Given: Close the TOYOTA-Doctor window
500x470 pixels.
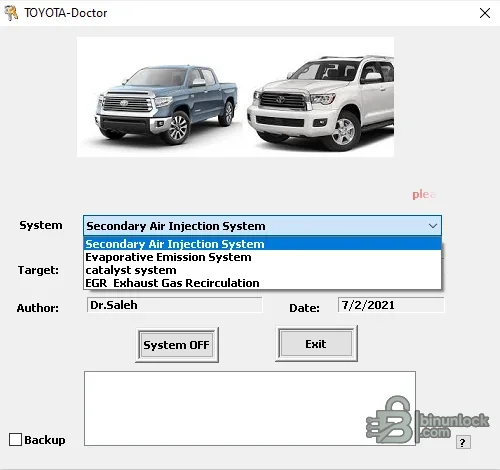Looking at the screenshot, I should [x=485, y=13].
